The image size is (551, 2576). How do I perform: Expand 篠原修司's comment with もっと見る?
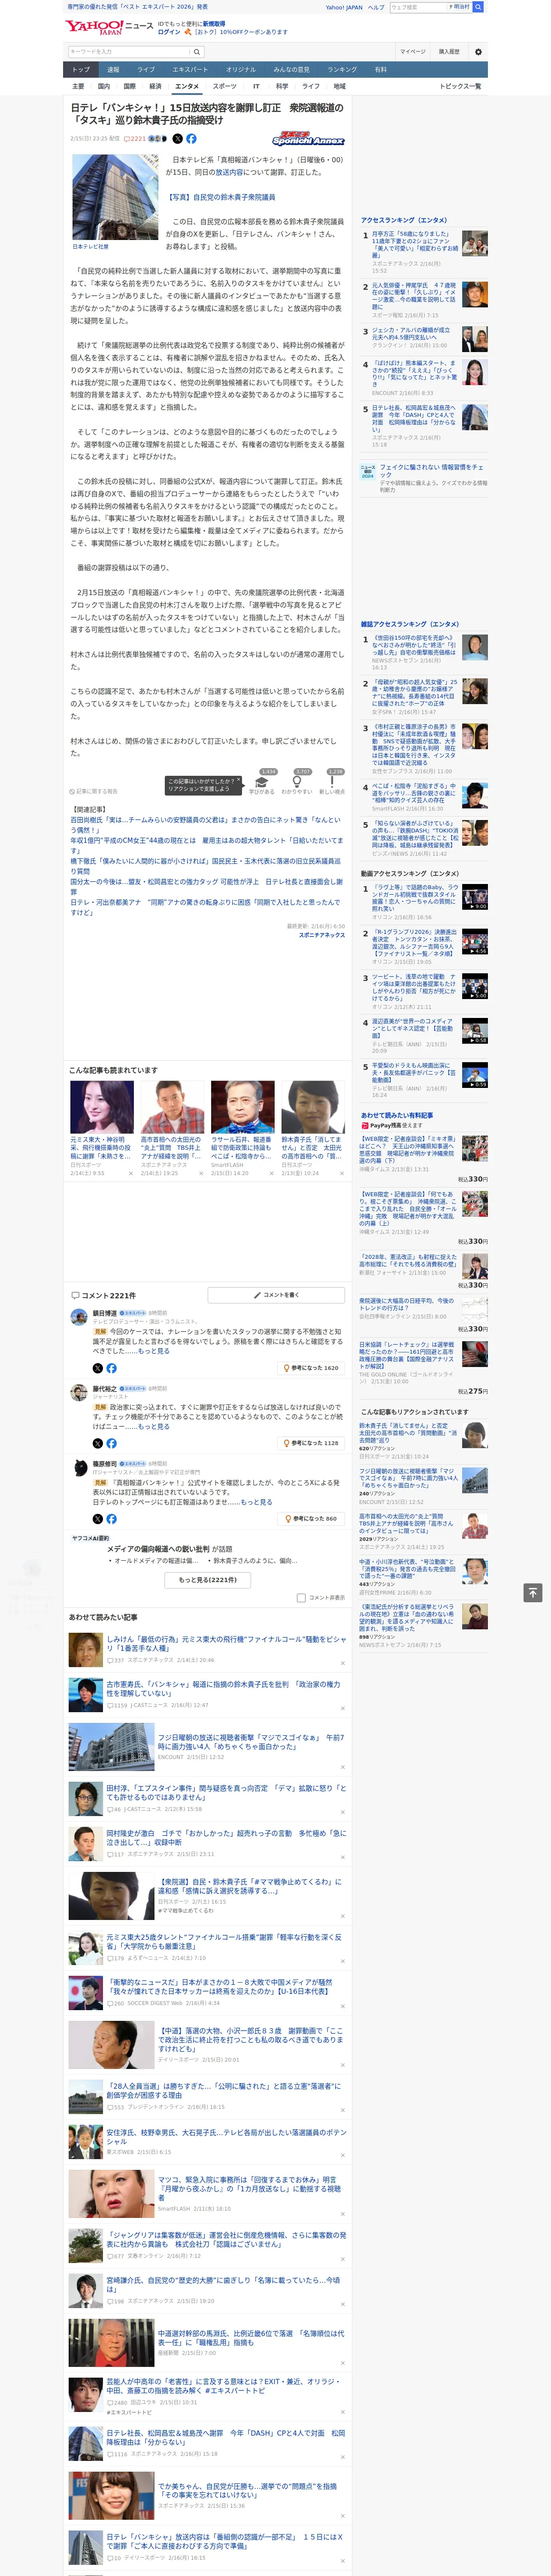pyautogui.click(x=256, y=1501)
